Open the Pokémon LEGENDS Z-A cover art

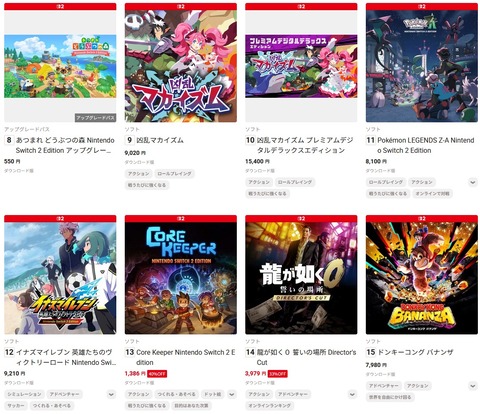click(x=422, y=66)
